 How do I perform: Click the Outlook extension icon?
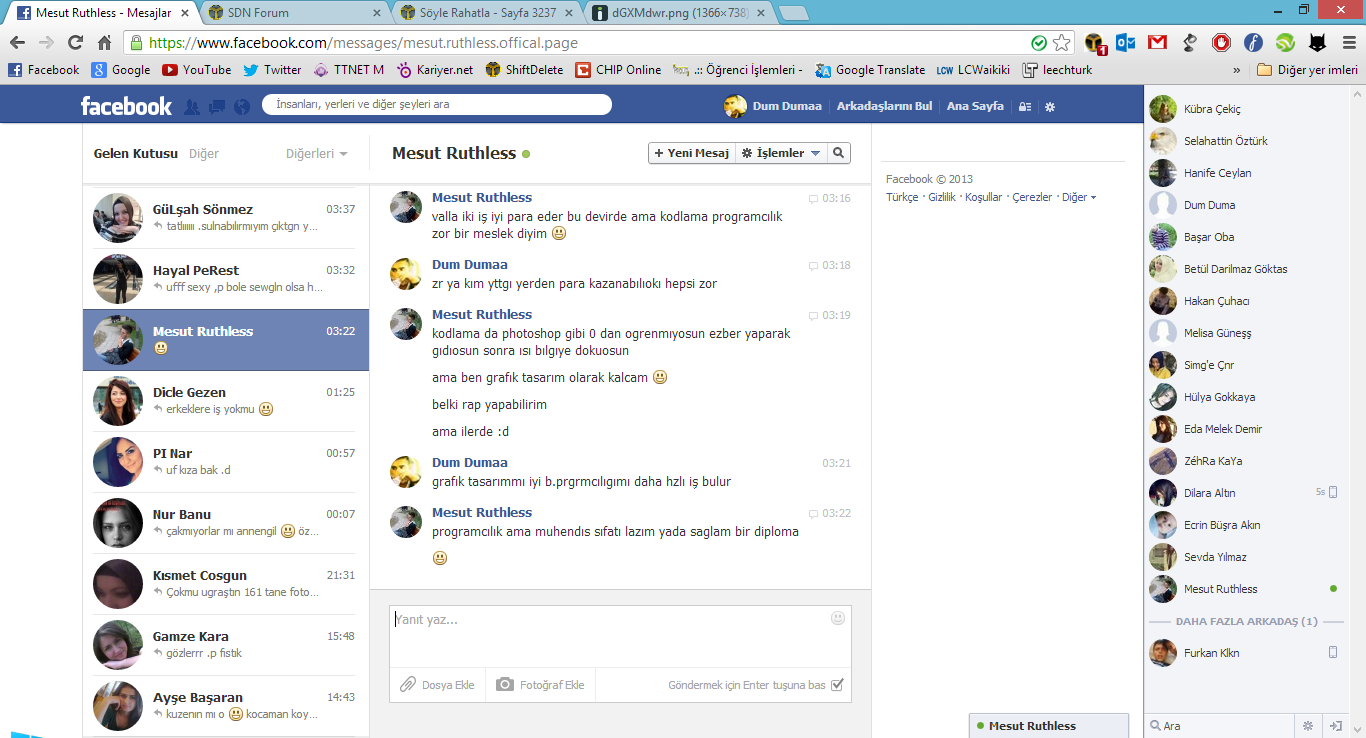1126,43
